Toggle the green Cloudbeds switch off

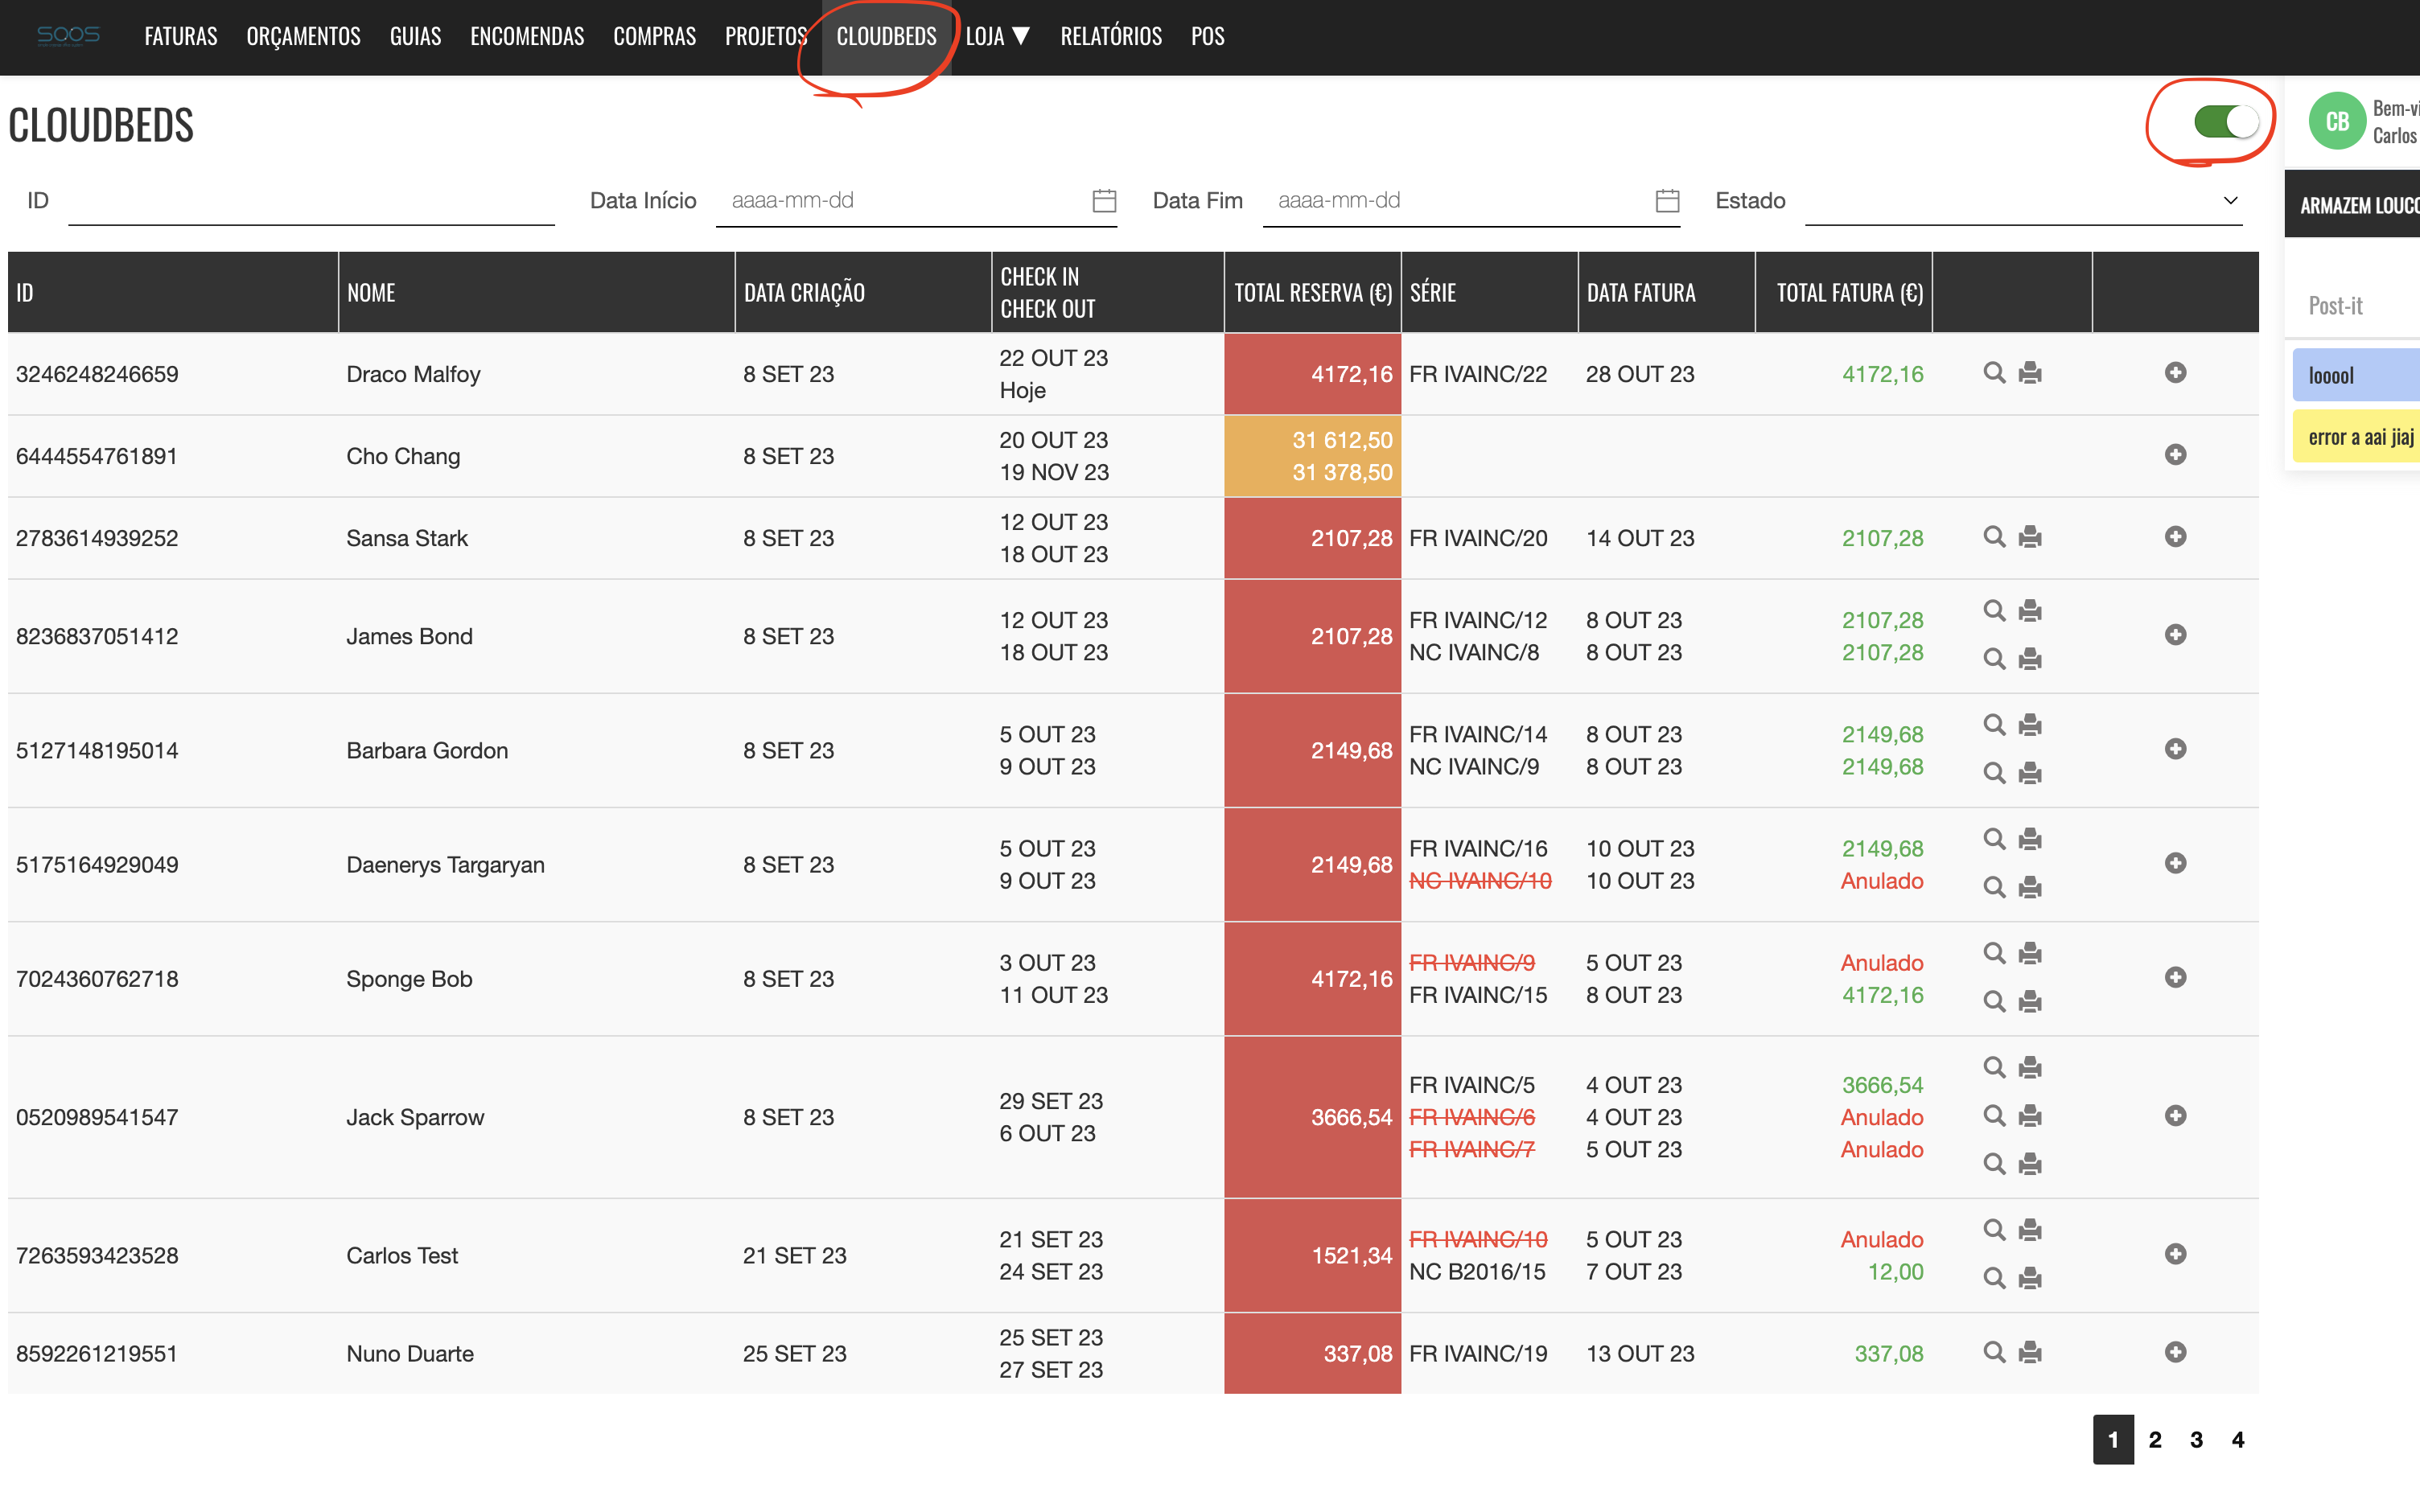2225,122
